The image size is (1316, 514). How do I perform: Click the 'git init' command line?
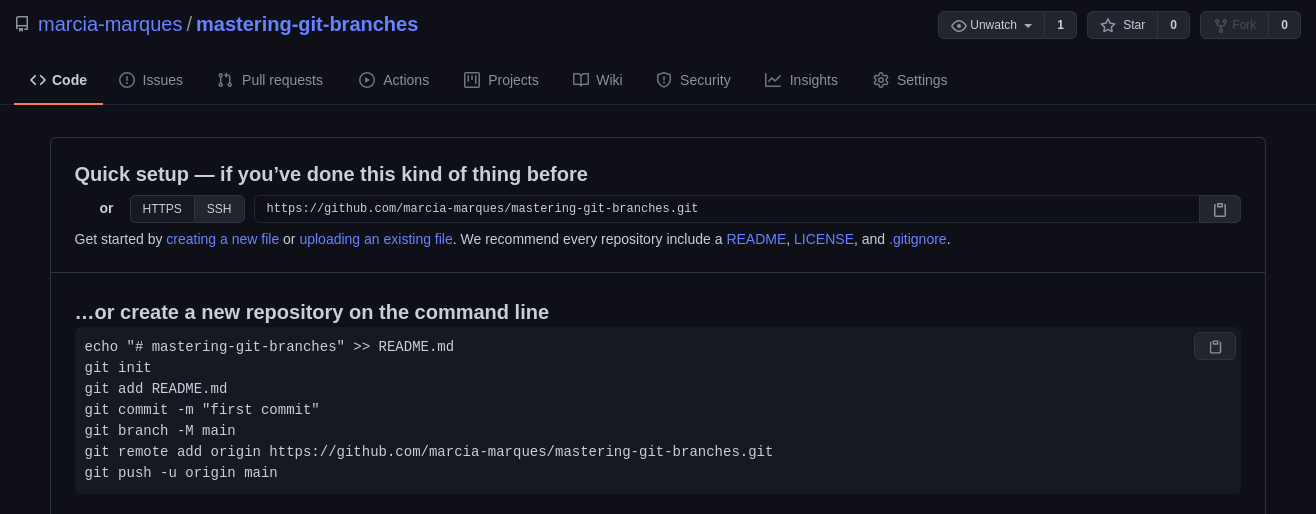tap(118, 368)
